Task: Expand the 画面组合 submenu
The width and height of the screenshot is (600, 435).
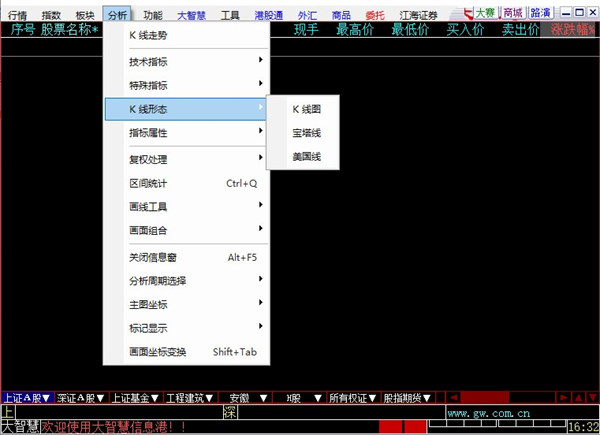Action: (x=186, y=230)
